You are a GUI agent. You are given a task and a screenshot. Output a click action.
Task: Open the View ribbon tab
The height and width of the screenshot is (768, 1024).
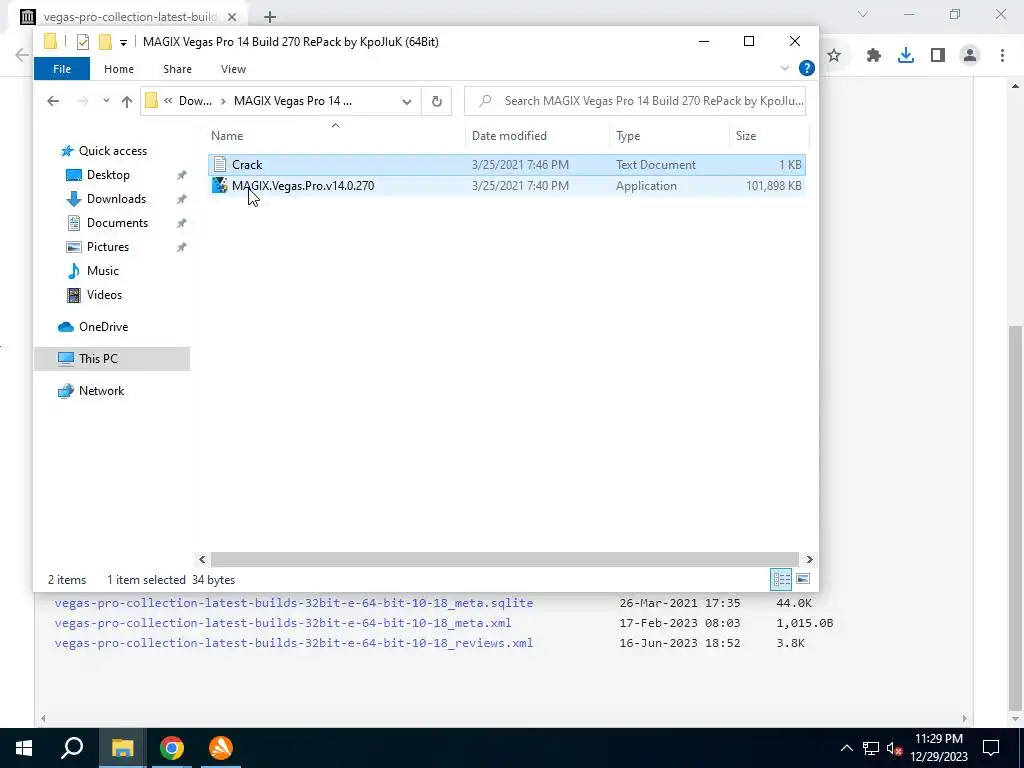click(233, 69)
